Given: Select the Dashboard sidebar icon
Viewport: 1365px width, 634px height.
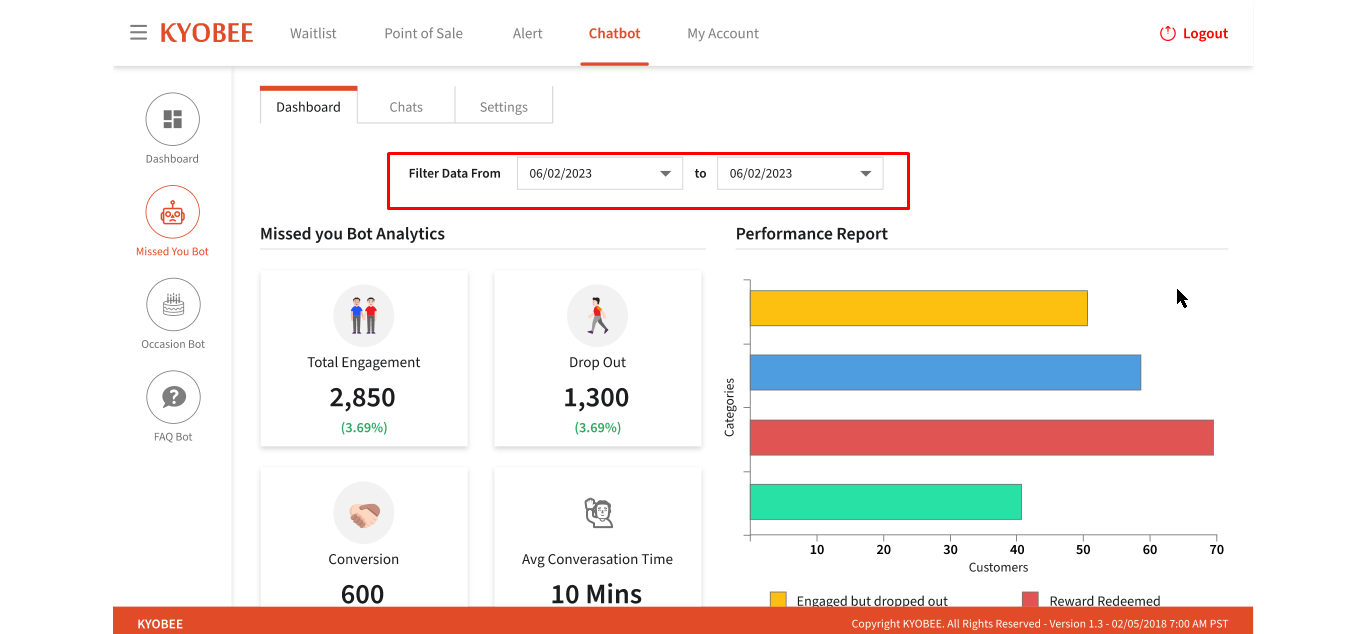Looking at the screenshot, I should pyautogui.click(x=173, y=120).
